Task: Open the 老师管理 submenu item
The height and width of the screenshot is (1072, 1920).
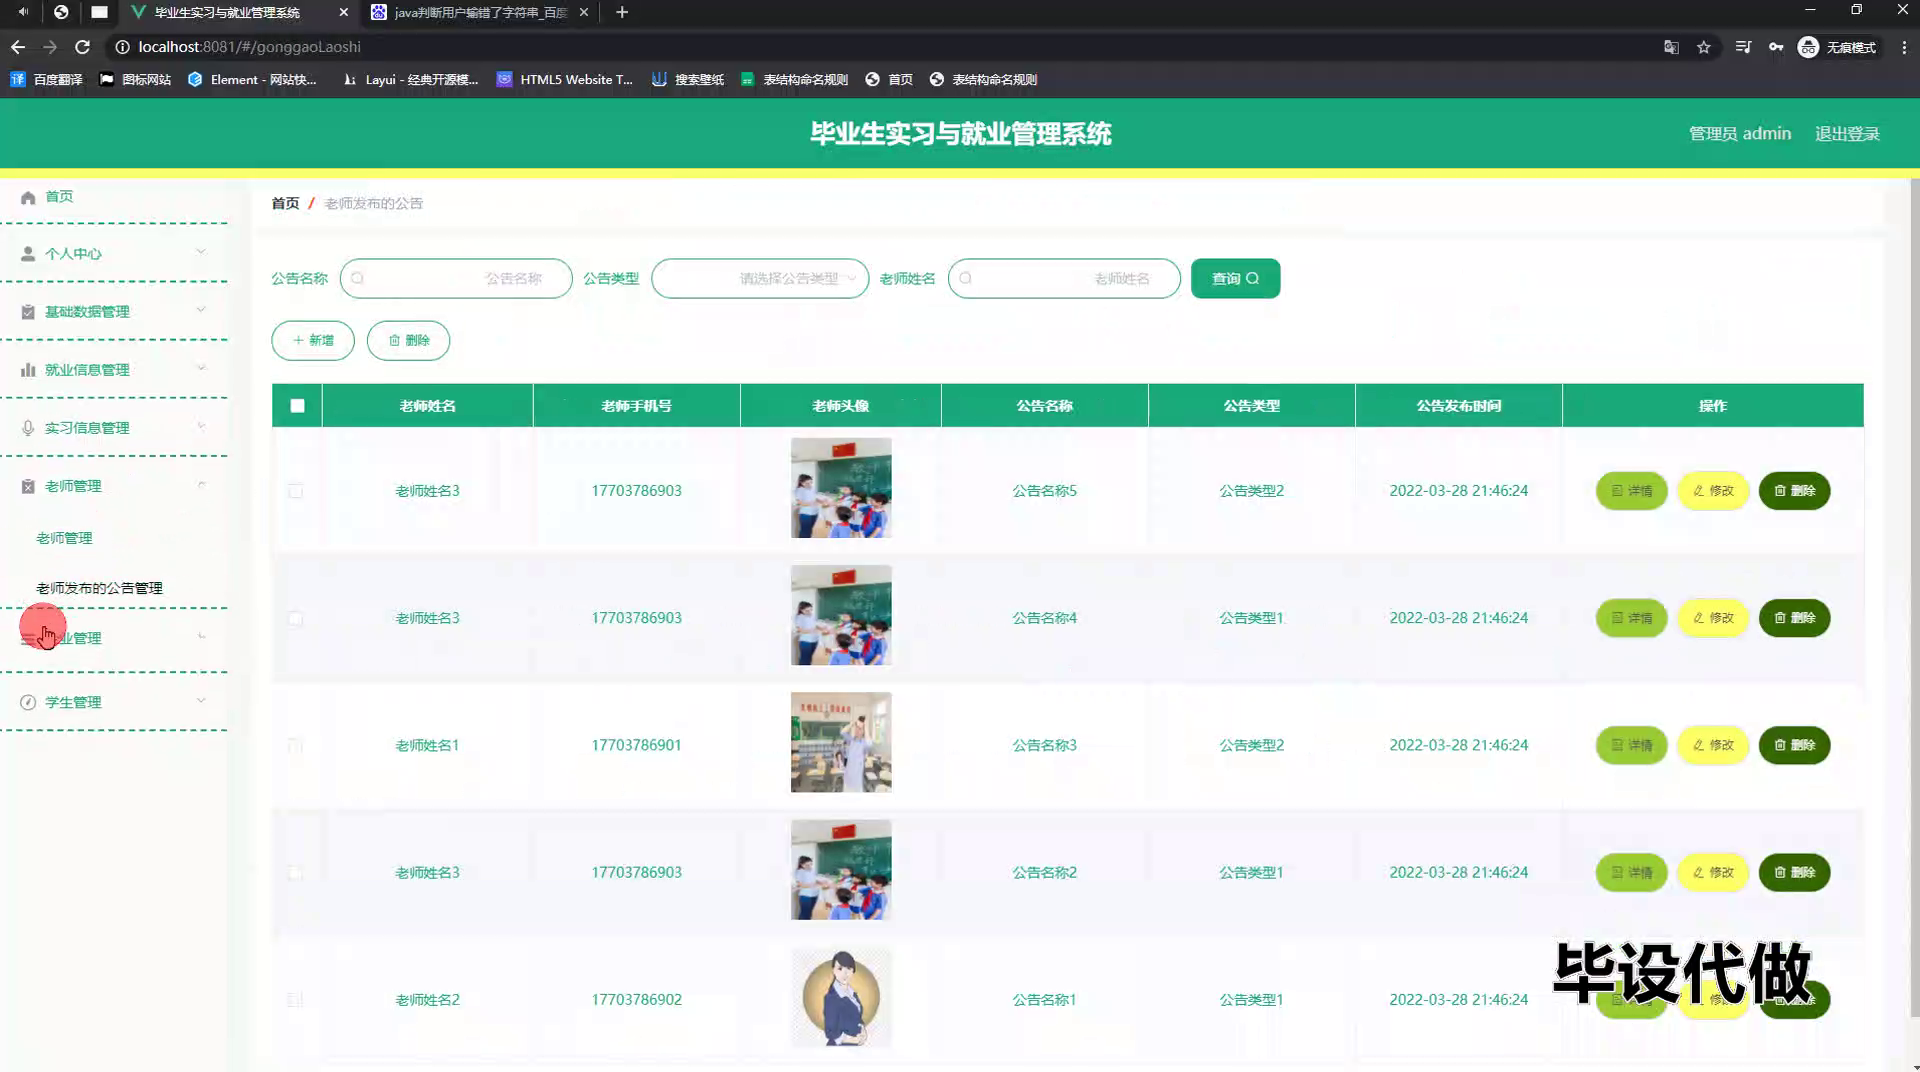Action: pyautogui.click(x=64, y=538)
